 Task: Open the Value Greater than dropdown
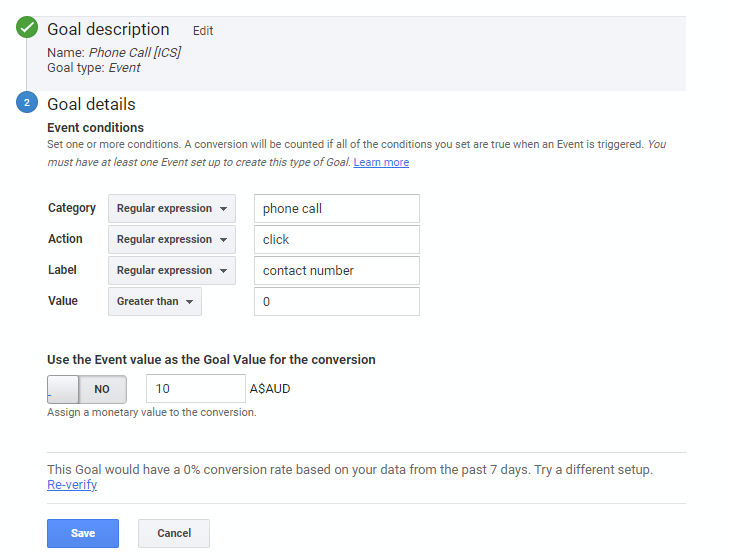click(155, 301)
